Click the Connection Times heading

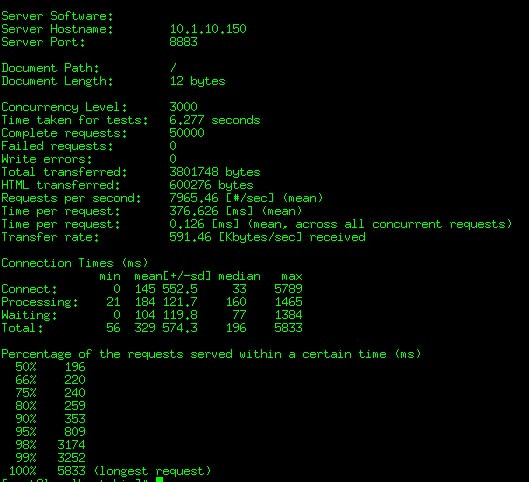(x=75, y=263)
